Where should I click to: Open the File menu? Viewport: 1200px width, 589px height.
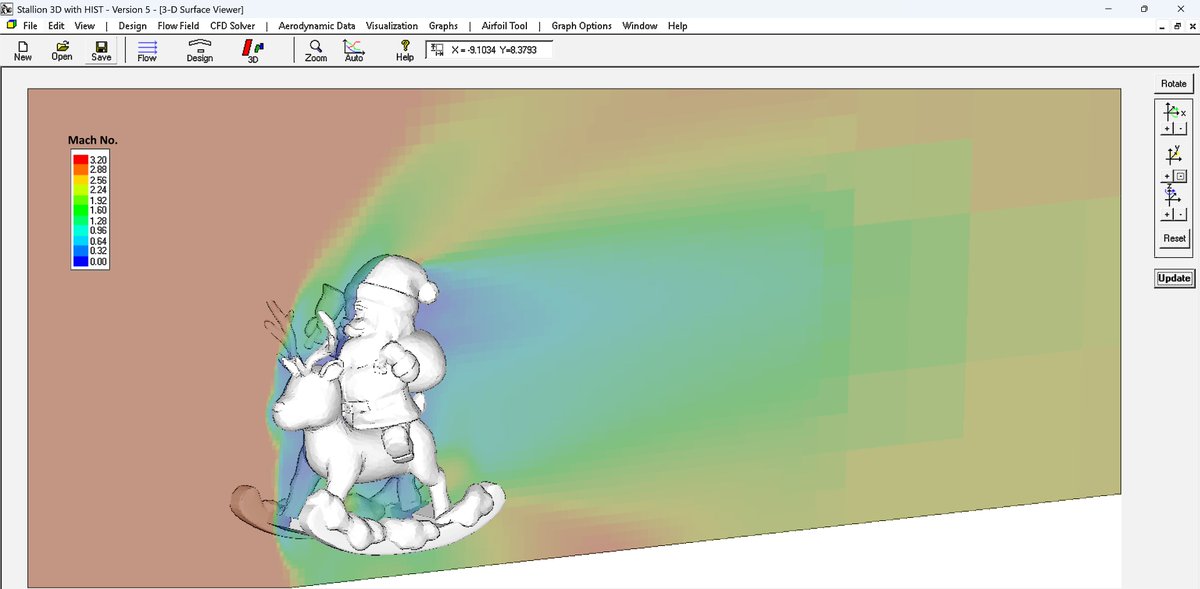pyautogui.click(x=30, y=26)
